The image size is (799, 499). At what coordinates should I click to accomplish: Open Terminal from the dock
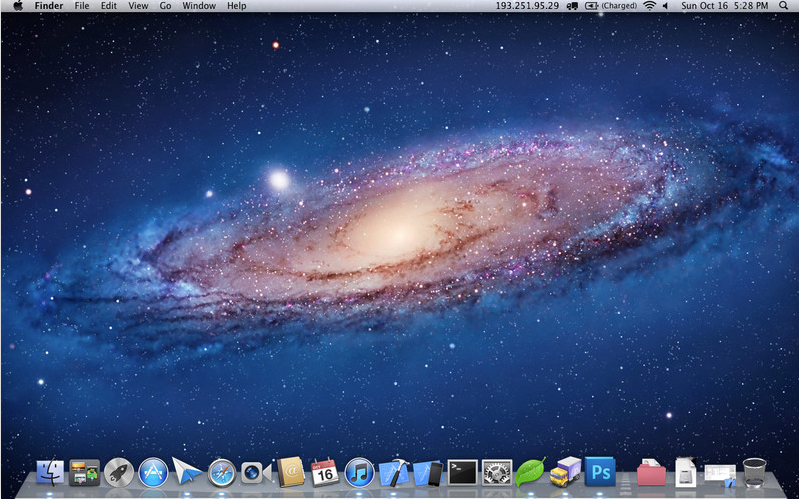[x=462, y=472]
